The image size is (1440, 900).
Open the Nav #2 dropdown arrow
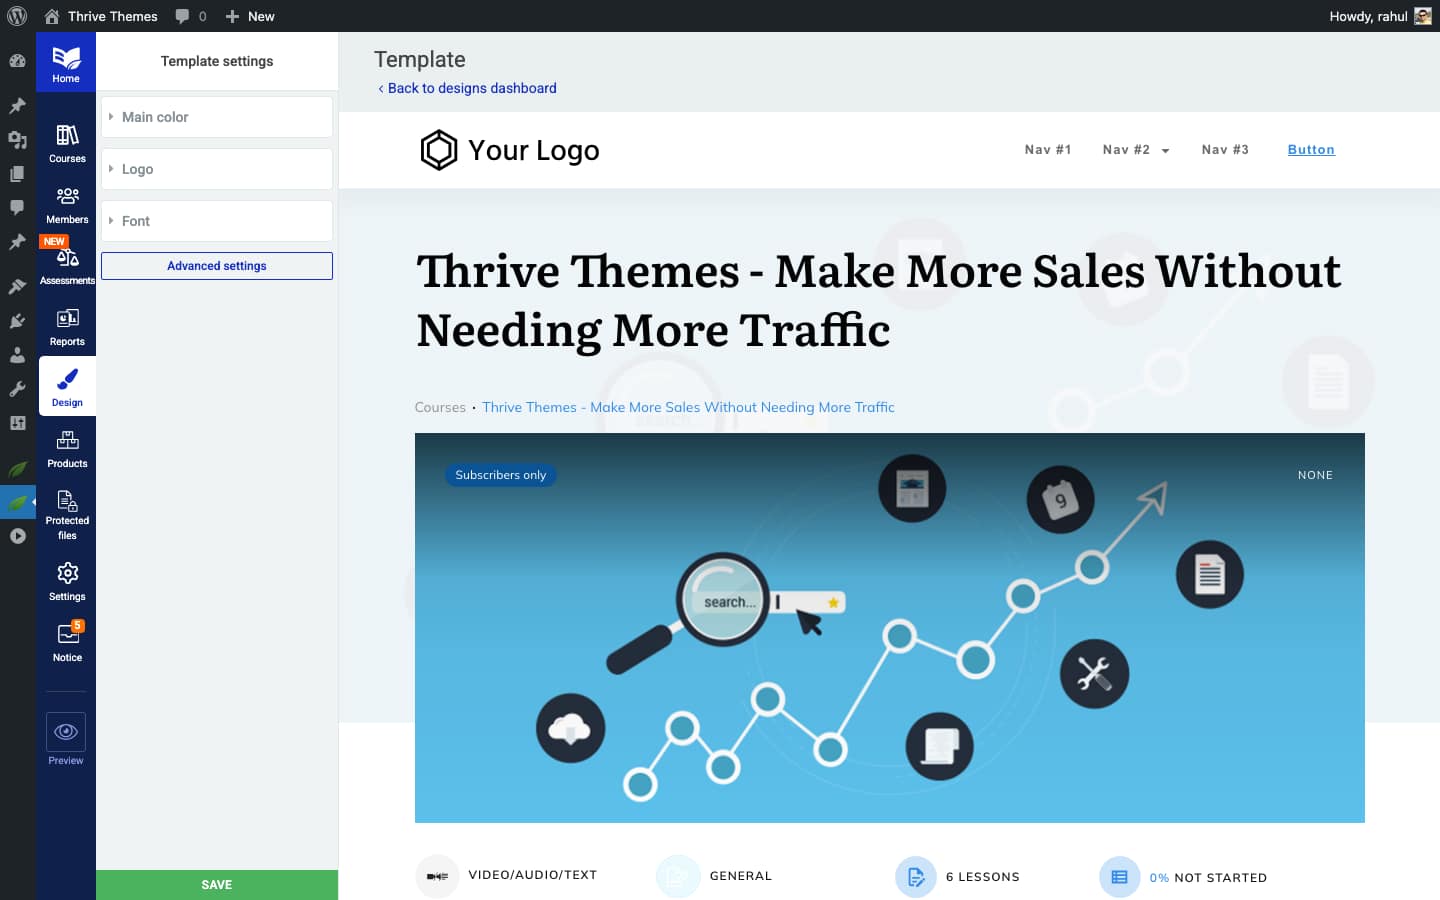1165,151
